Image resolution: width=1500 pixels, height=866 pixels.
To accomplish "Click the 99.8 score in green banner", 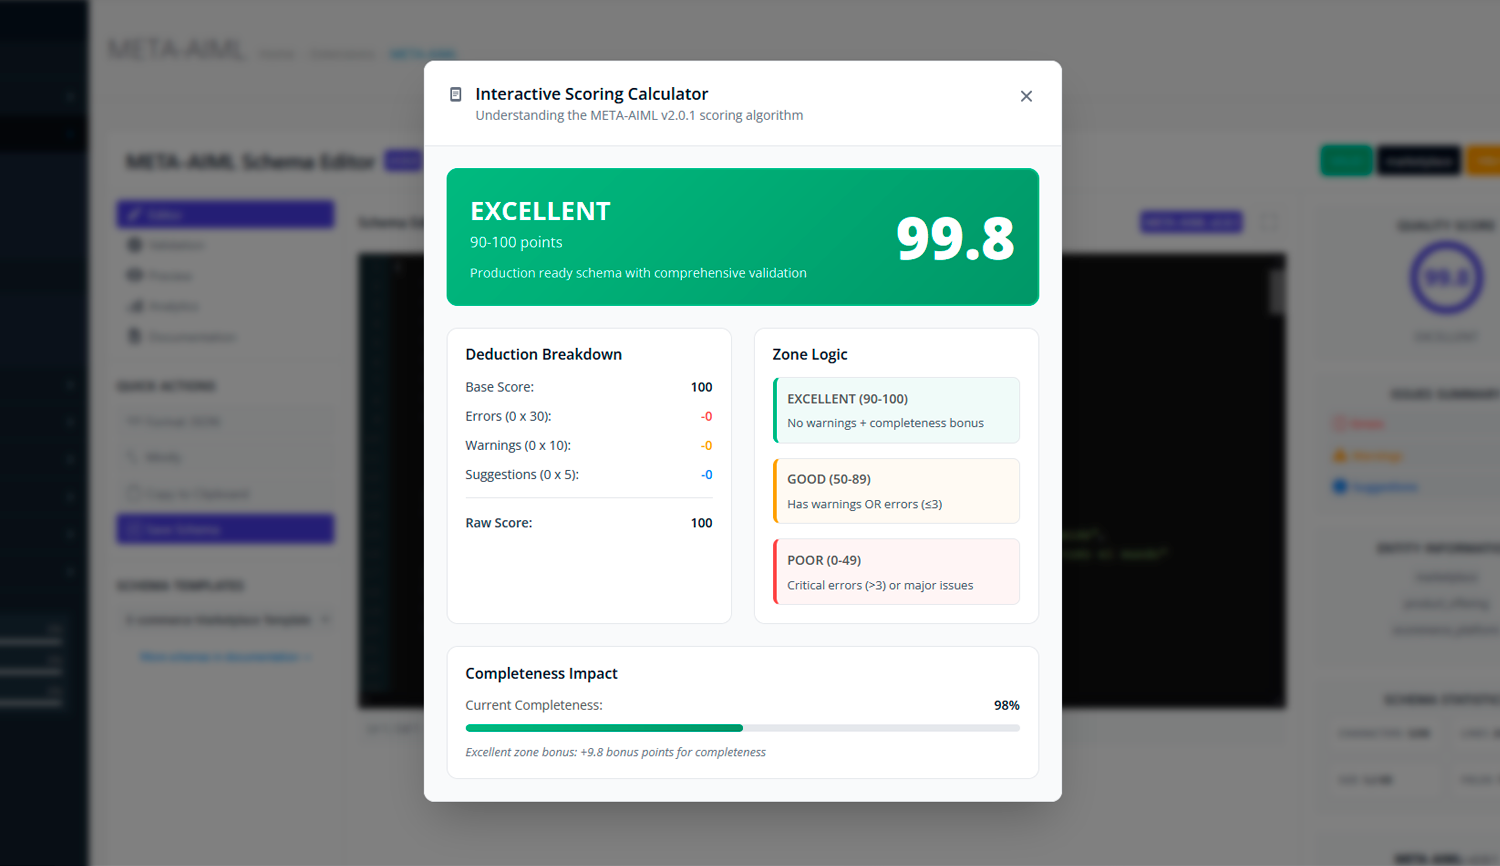I will point(955,238).
